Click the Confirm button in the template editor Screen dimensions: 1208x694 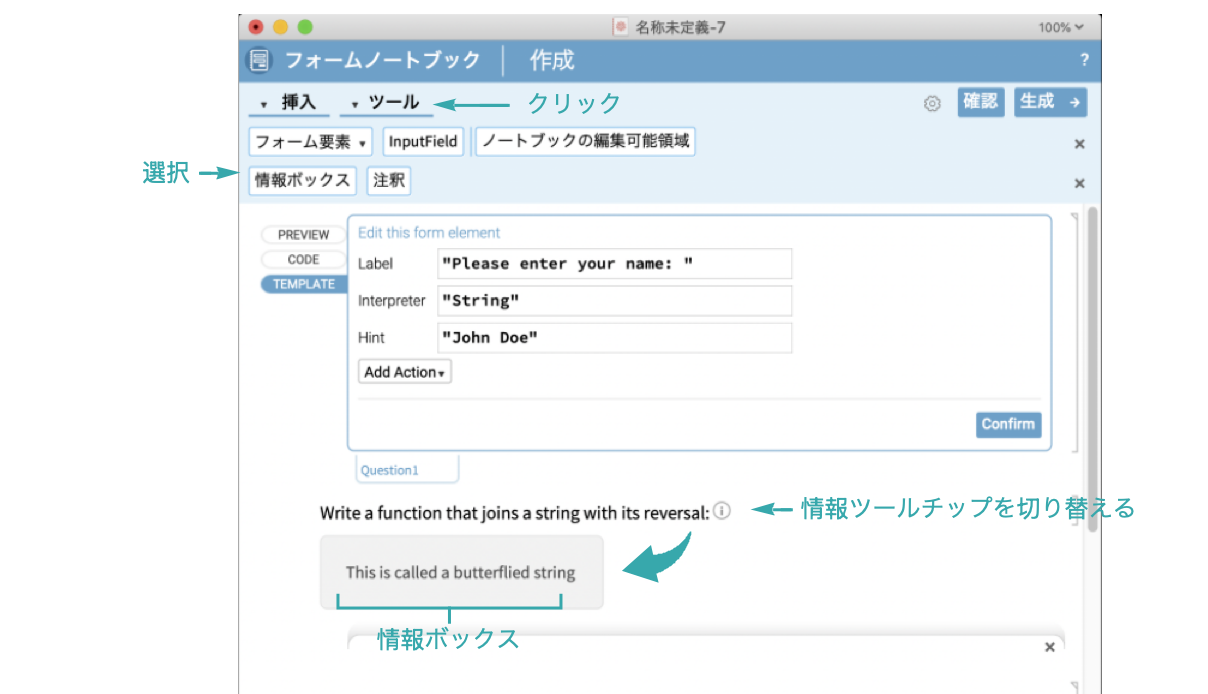(x=1008, y=424)
